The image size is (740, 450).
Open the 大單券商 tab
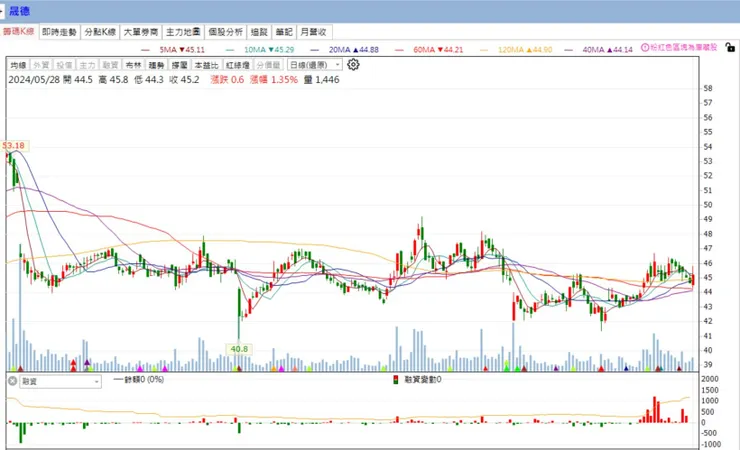[141, 32]
